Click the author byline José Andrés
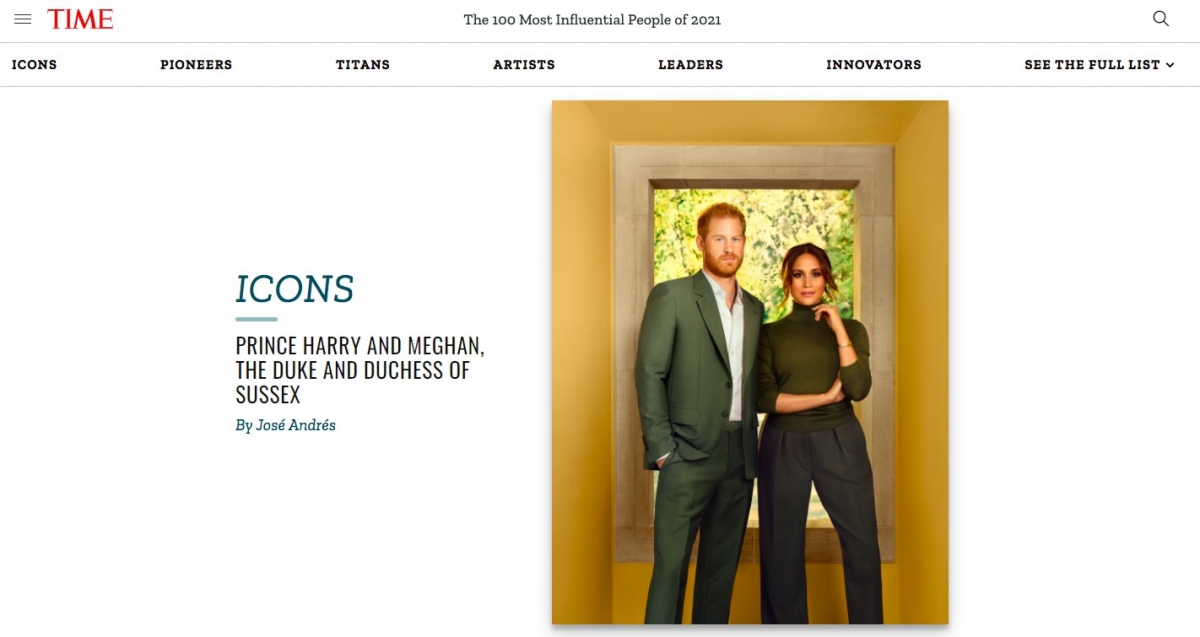Image resolution: width=1200 pixels, height=637 pixels. pos(286,425)
